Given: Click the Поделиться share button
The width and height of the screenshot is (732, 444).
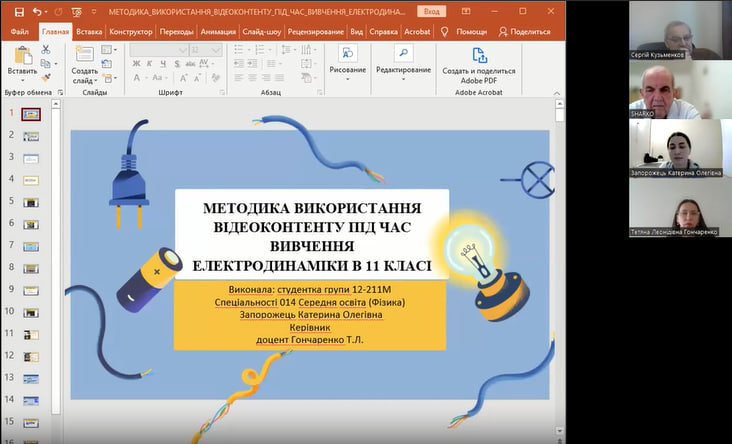Looking at the screenshot, I should pos(524,32).
